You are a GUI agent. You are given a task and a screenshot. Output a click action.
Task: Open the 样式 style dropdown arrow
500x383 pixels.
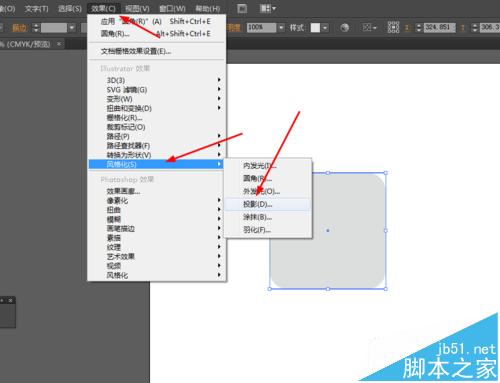(x=325, y=28)
